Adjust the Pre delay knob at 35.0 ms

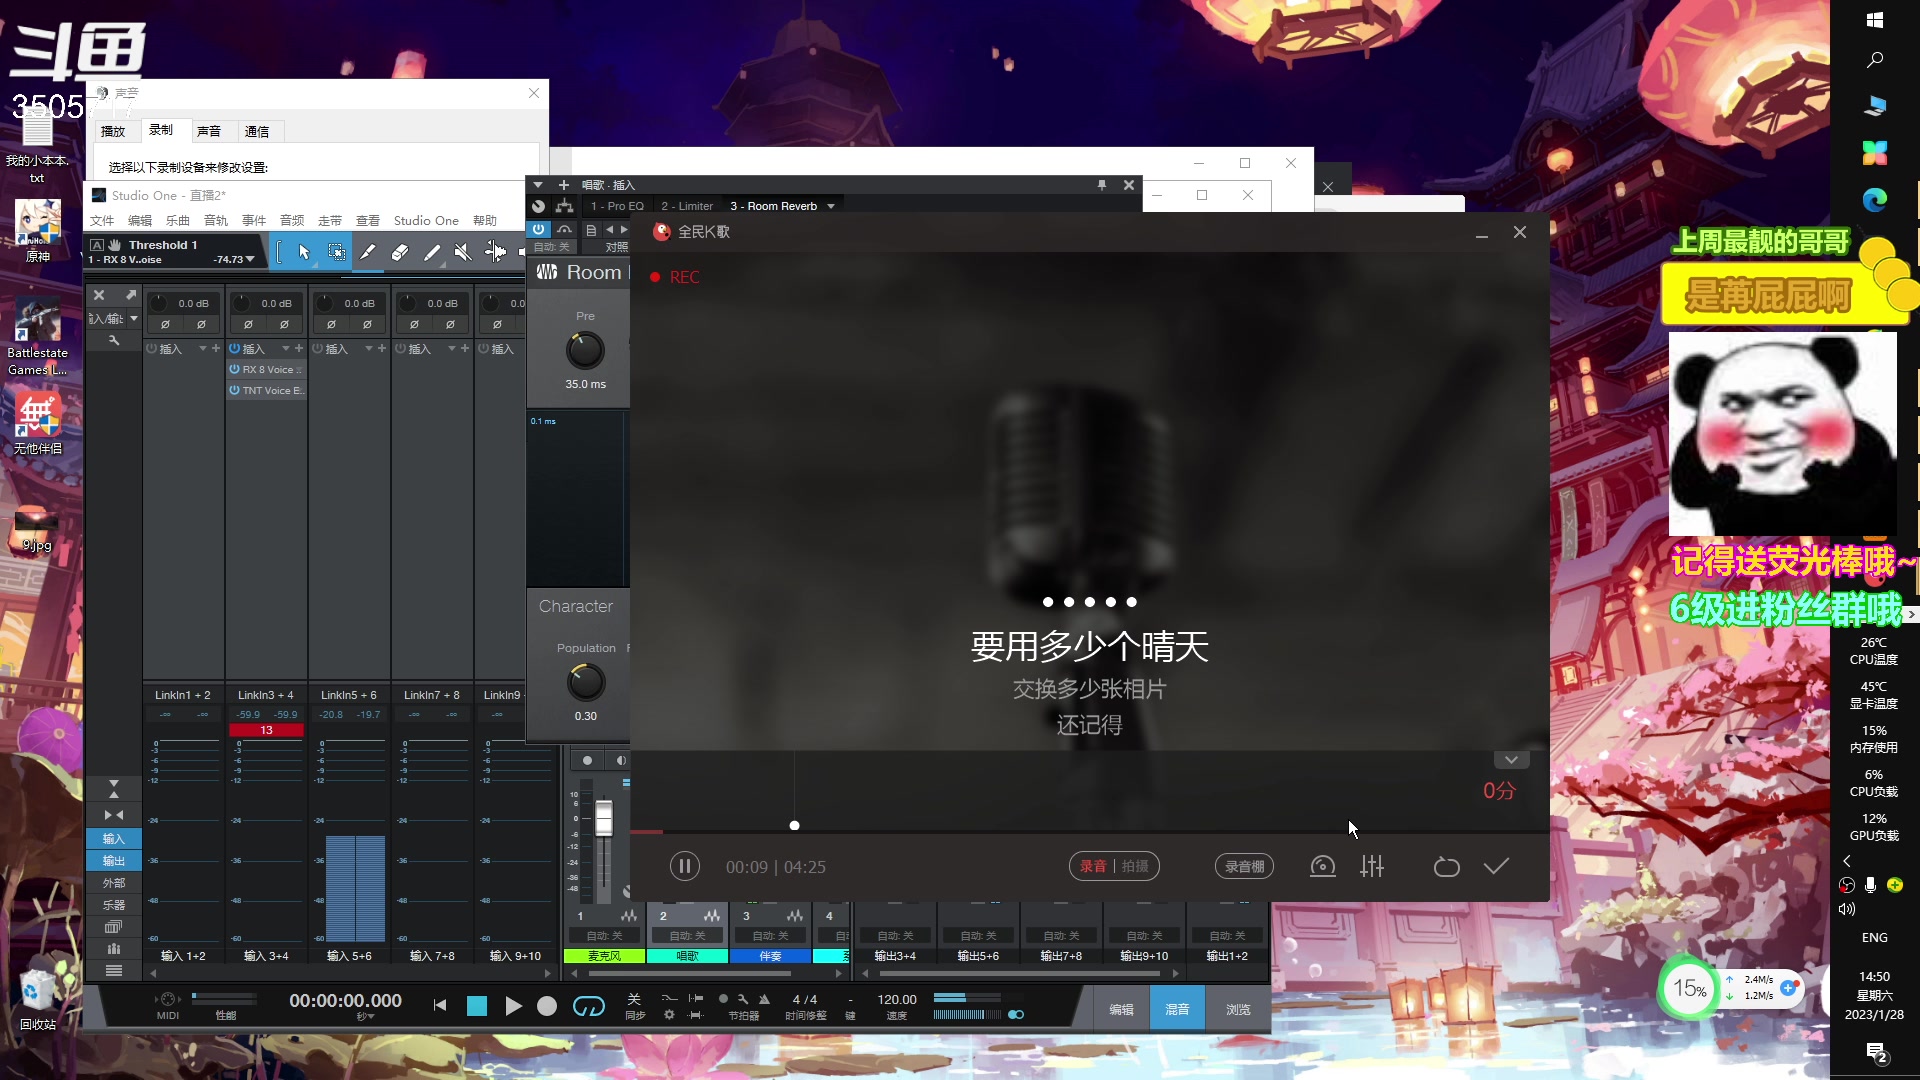point(584,352)
